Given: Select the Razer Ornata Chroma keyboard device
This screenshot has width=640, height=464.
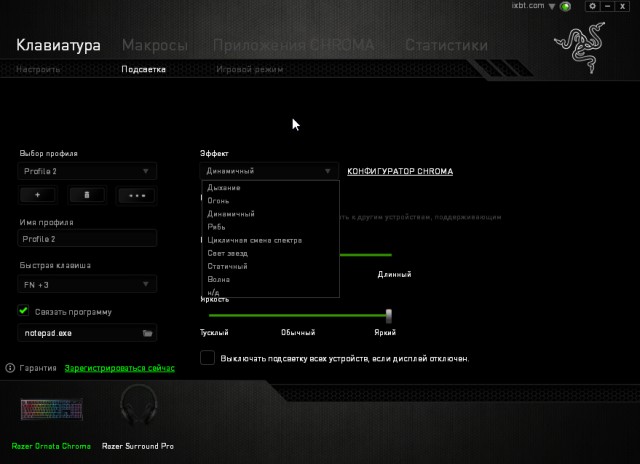Looking at the screenshot, I should click(x=50, y=411).
